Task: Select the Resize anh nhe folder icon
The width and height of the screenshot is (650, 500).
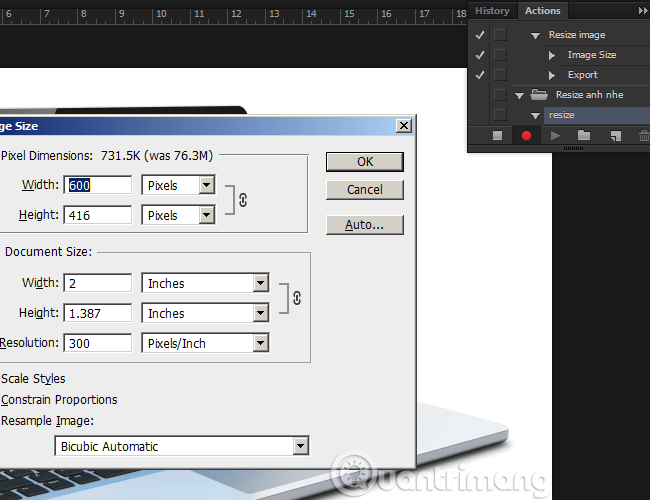Action: (539, 95)
